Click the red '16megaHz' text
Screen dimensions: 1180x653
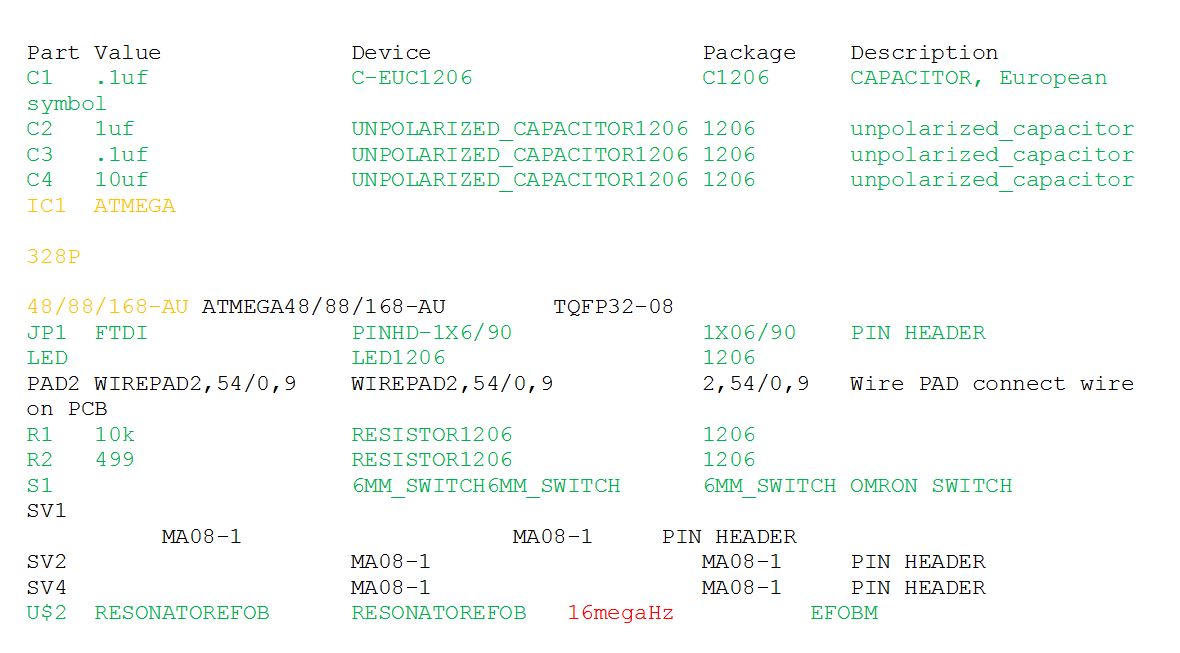[620, 614]
